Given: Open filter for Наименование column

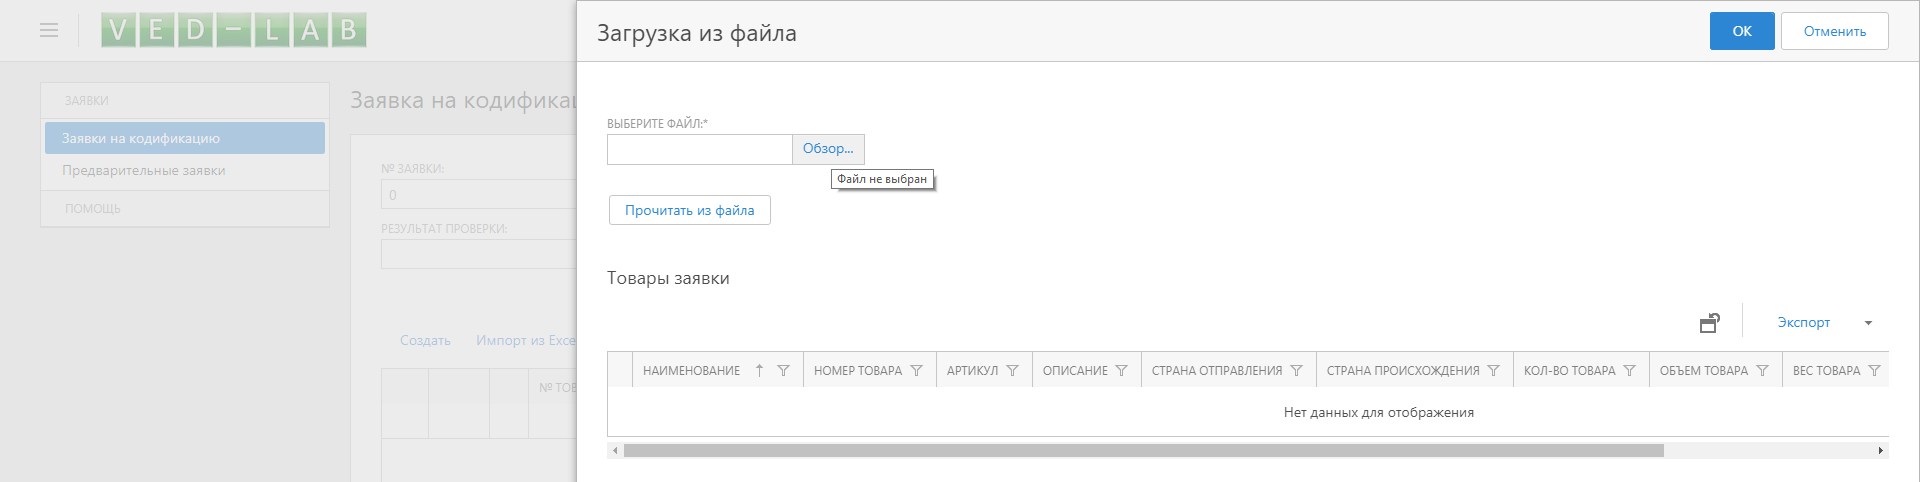Looking at the screenshot, I should point(784,371).
